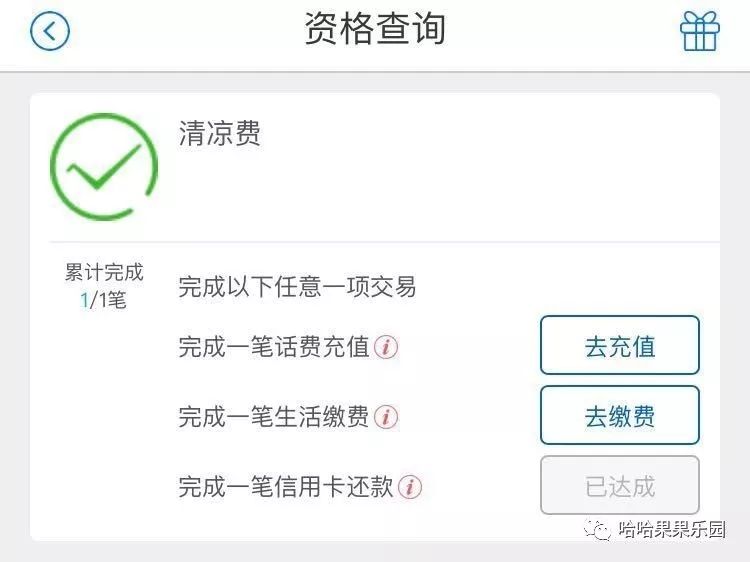
Task: Open the gift box icon
Action: point(699,31)
